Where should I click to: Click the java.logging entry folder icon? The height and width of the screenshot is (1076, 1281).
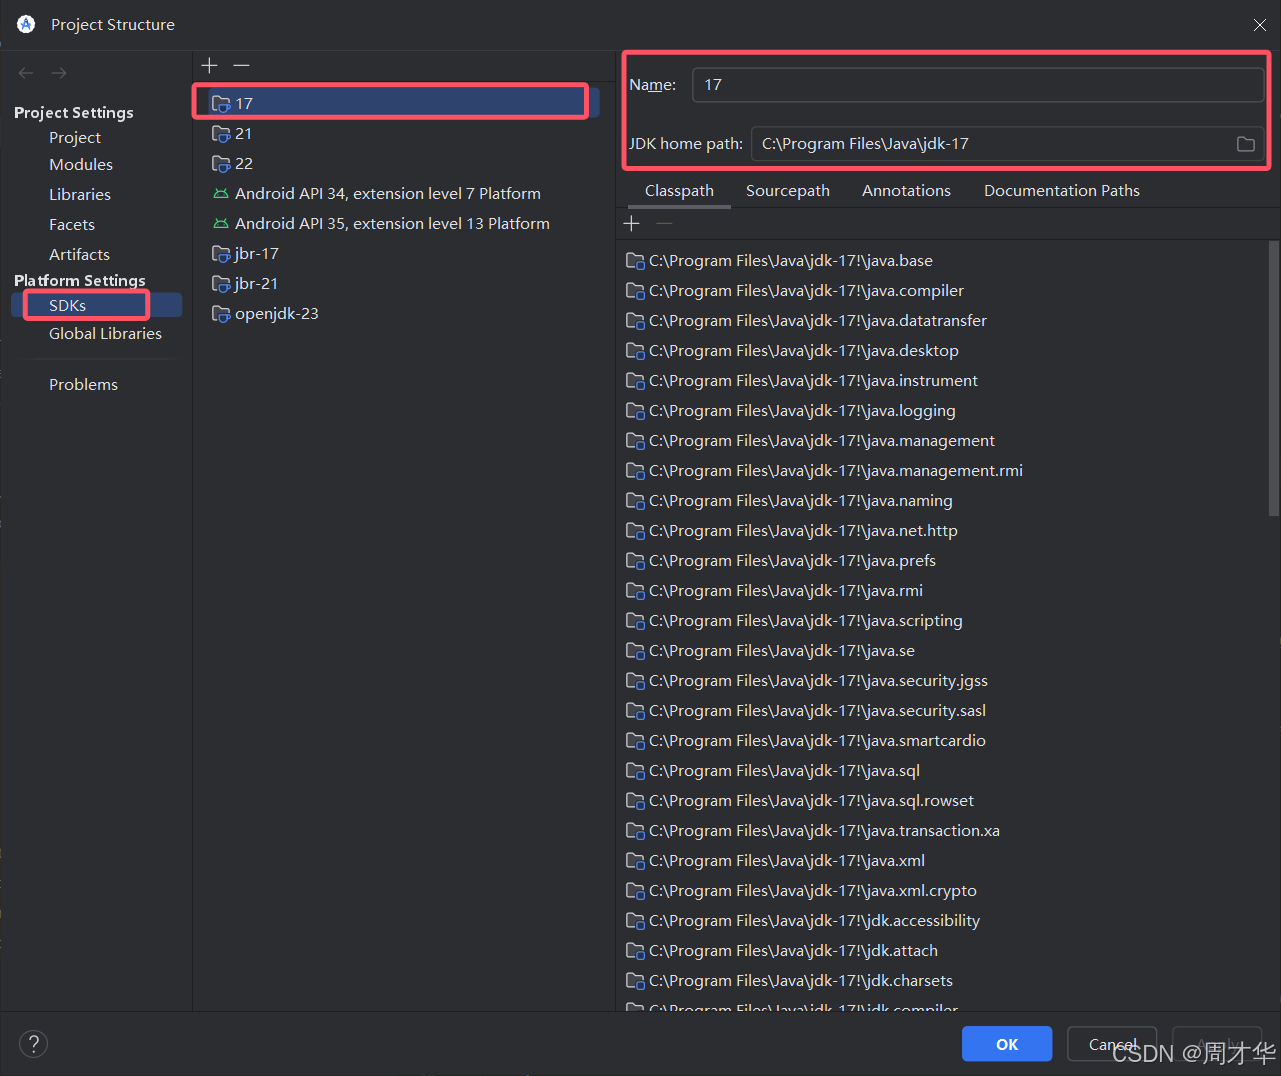point(635,411)
